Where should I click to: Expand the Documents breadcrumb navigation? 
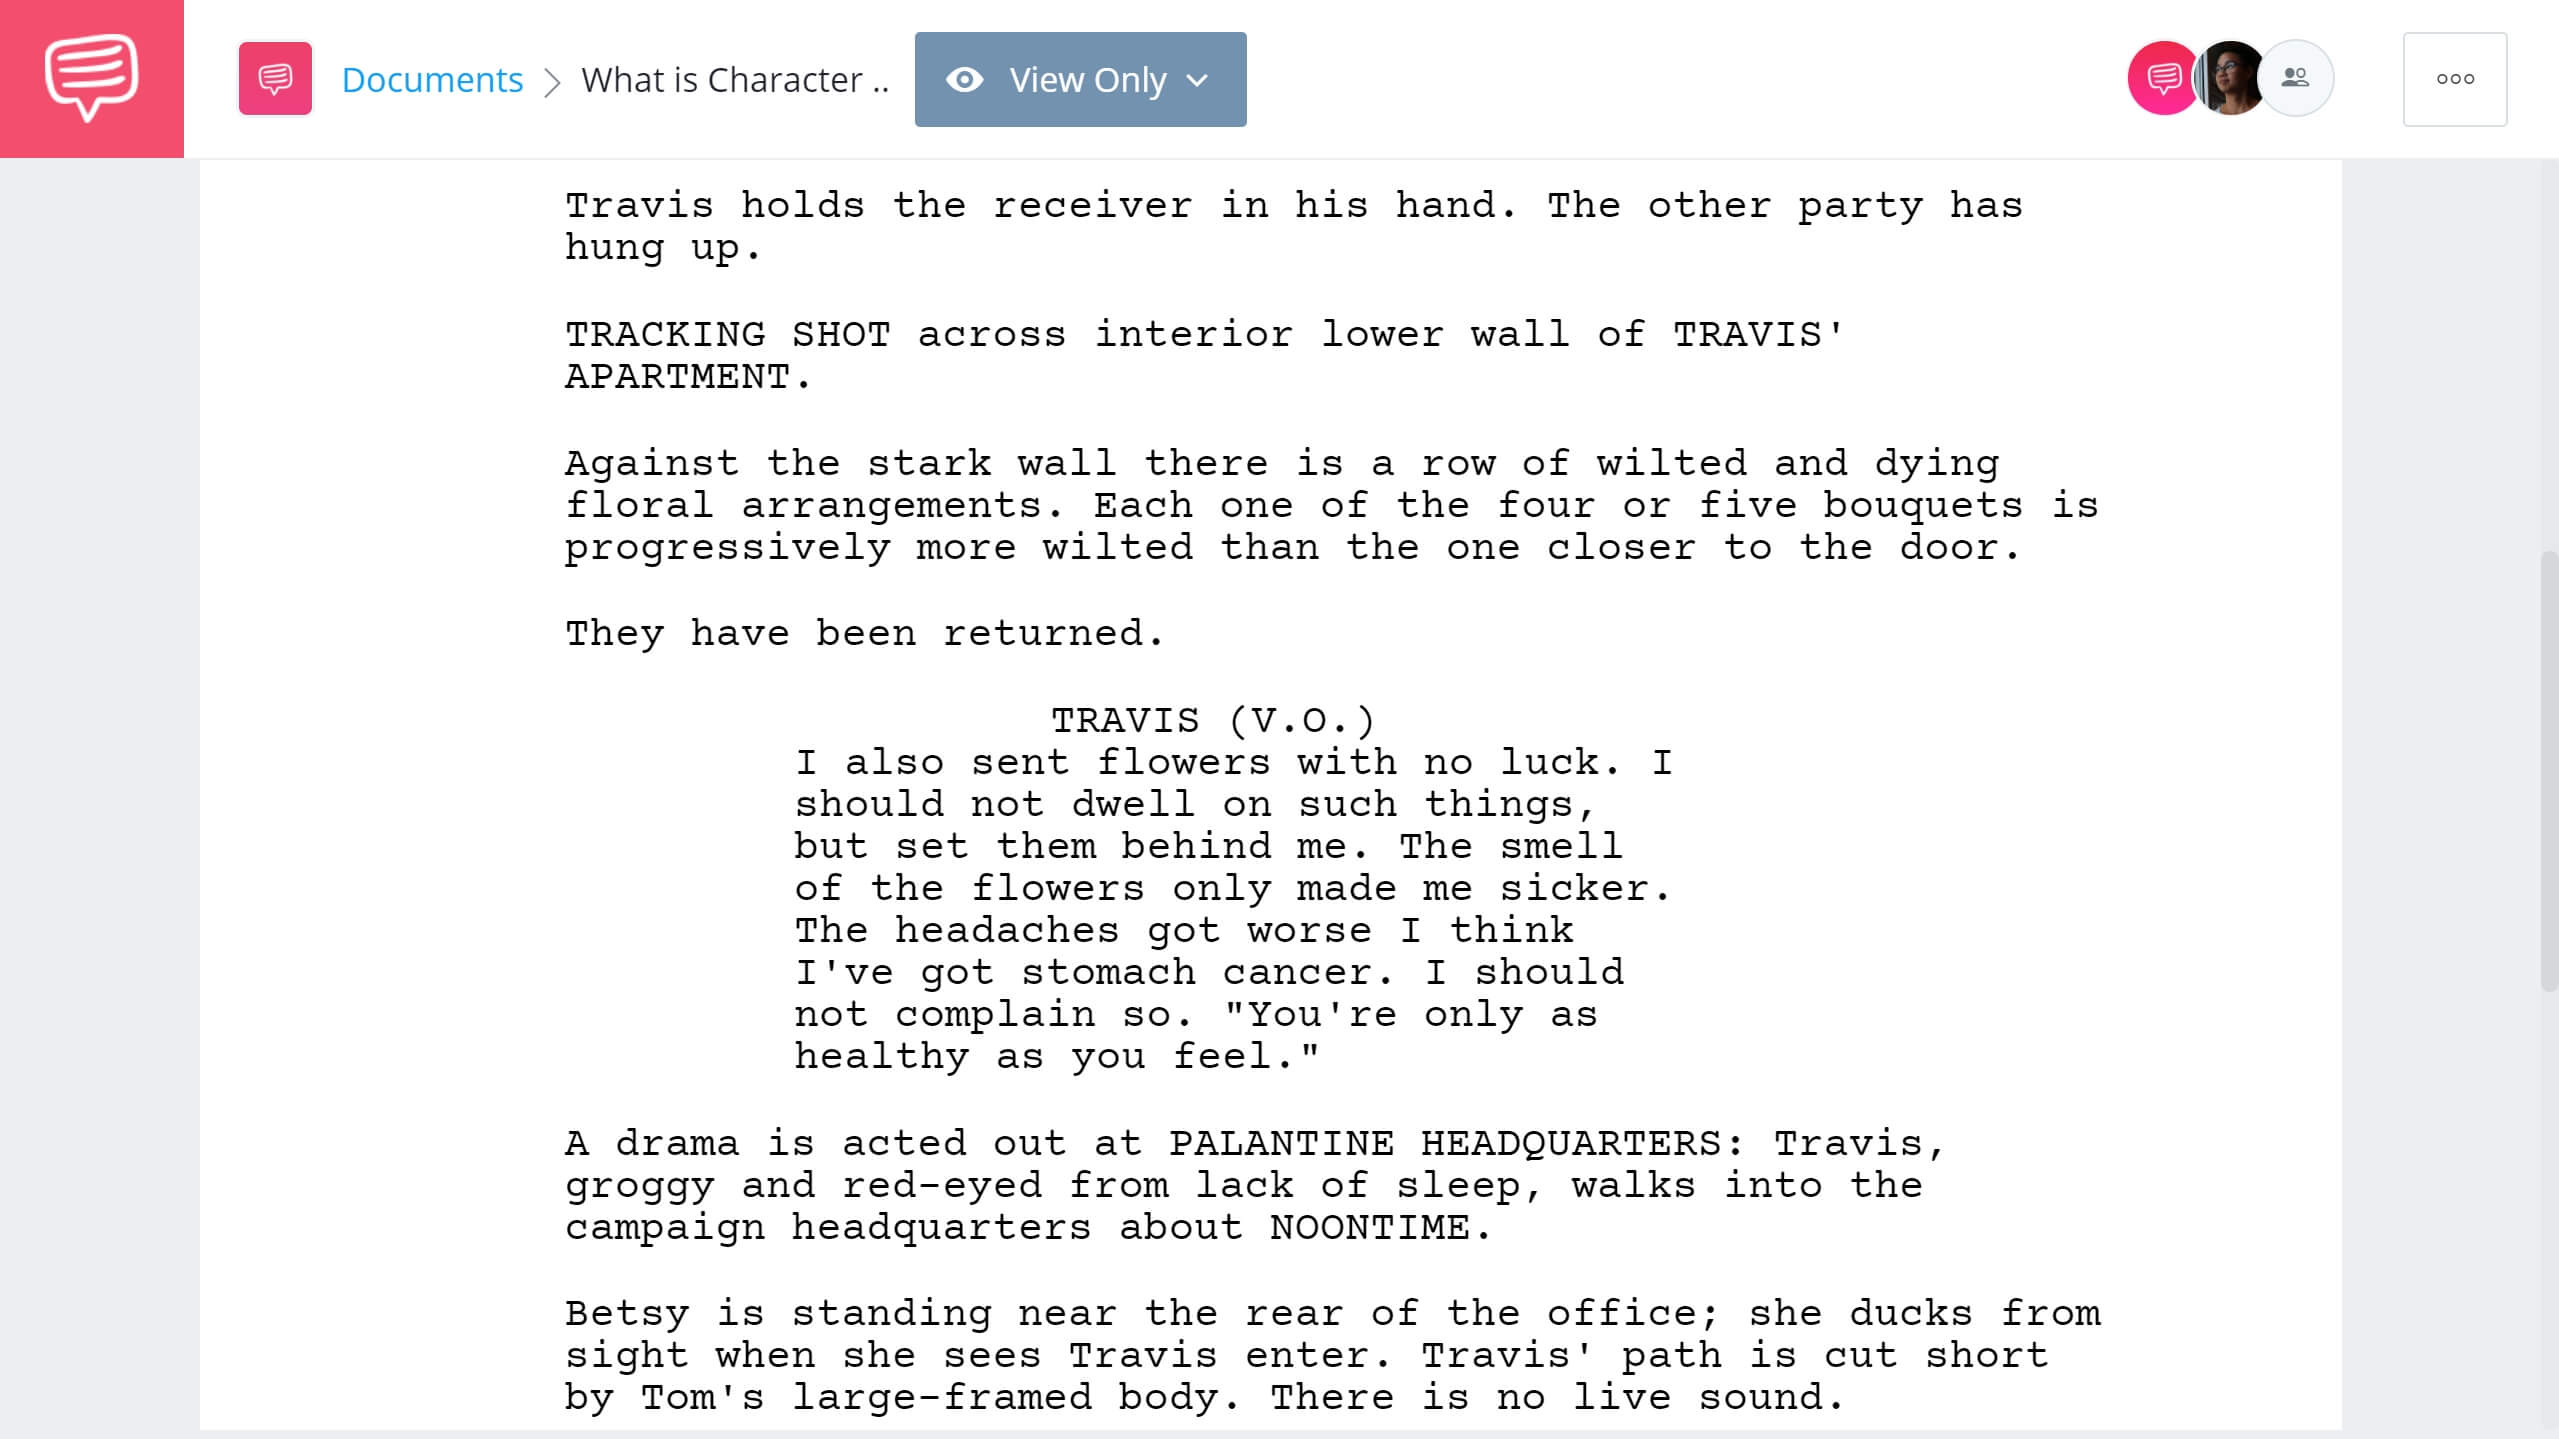[431, 79]
